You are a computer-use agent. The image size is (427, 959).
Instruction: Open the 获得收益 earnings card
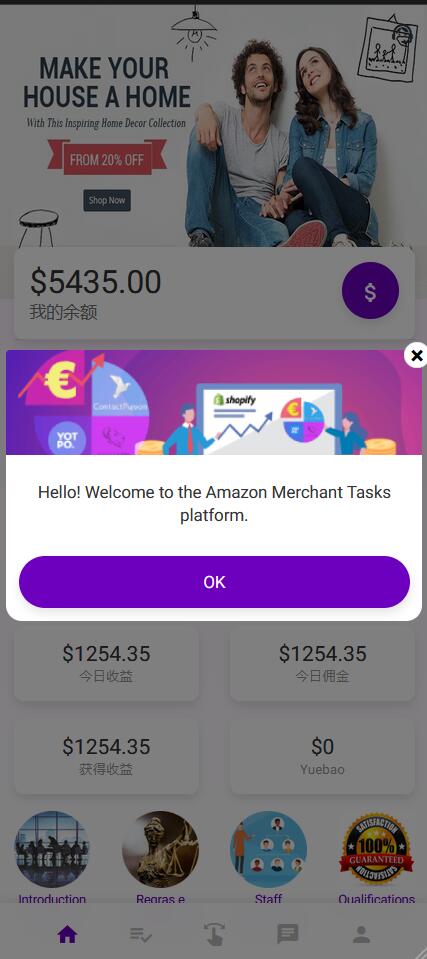tap(106, 756)
